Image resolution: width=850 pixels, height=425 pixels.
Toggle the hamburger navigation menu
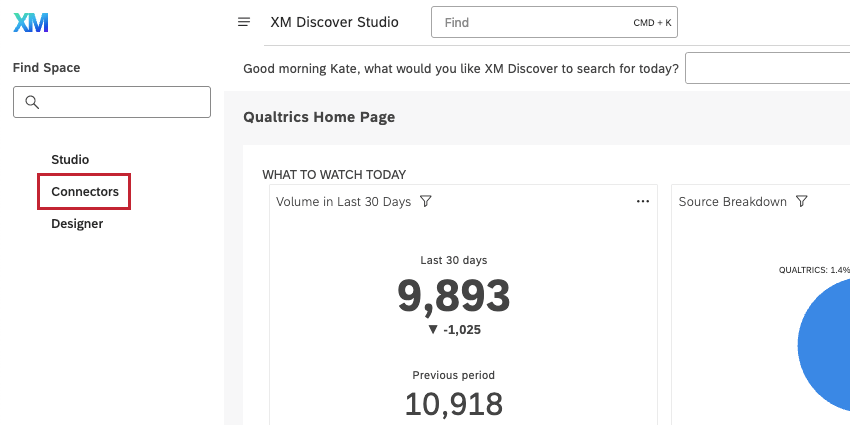point(244,22)
